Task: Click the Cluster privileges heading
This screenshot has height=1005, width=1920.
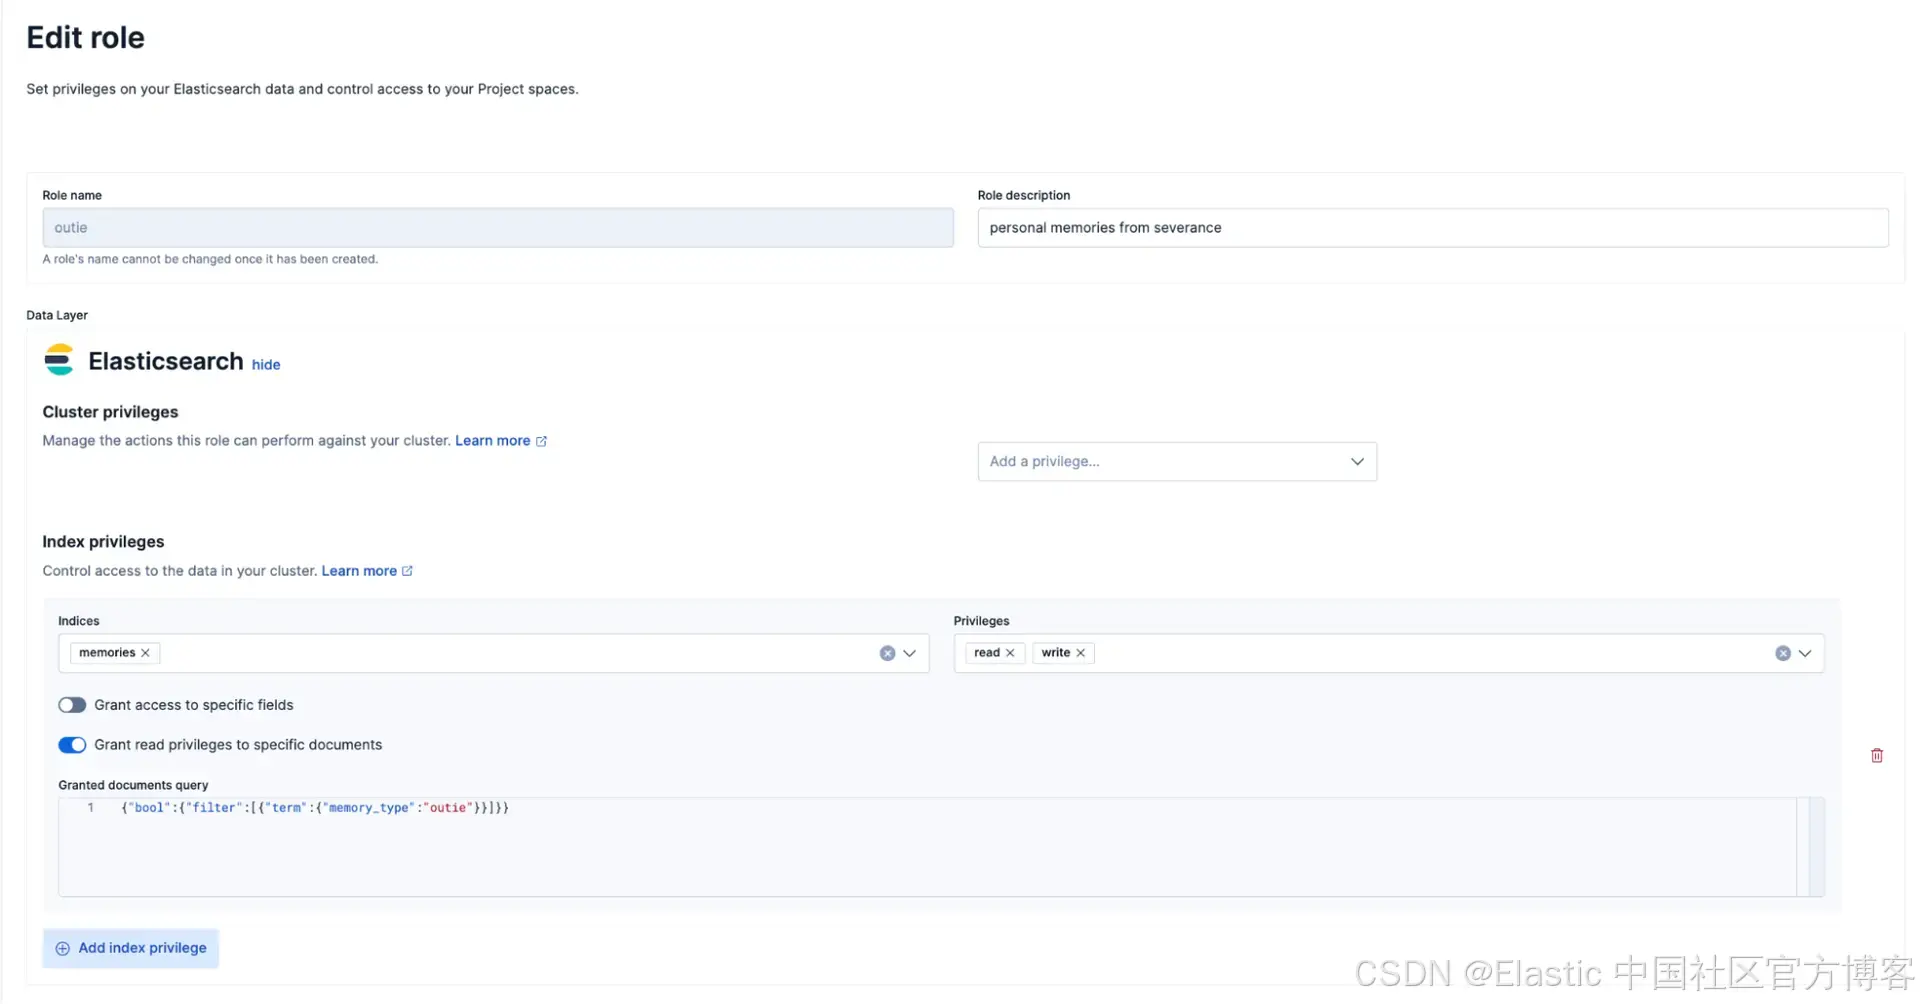Action: tap(110, 412)
